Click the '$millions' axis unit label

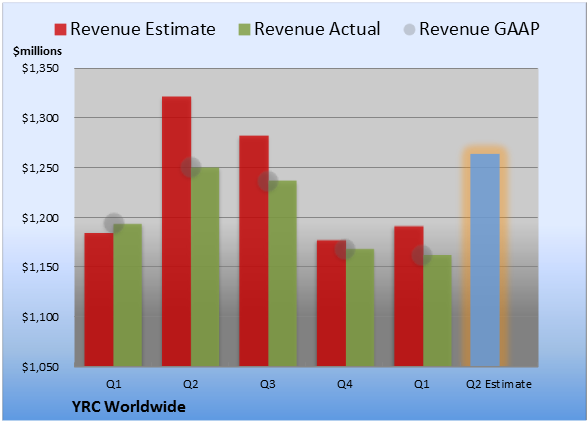tap(38, 51)
